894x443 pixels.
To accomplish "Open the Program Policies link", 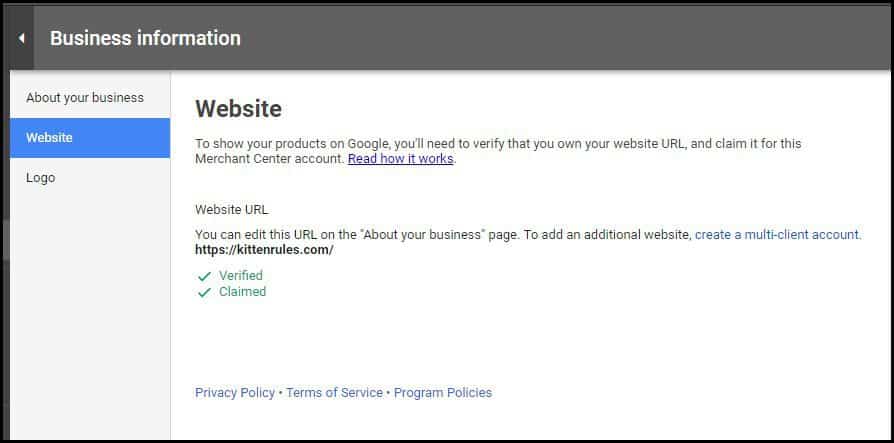I will pos(443,393).
